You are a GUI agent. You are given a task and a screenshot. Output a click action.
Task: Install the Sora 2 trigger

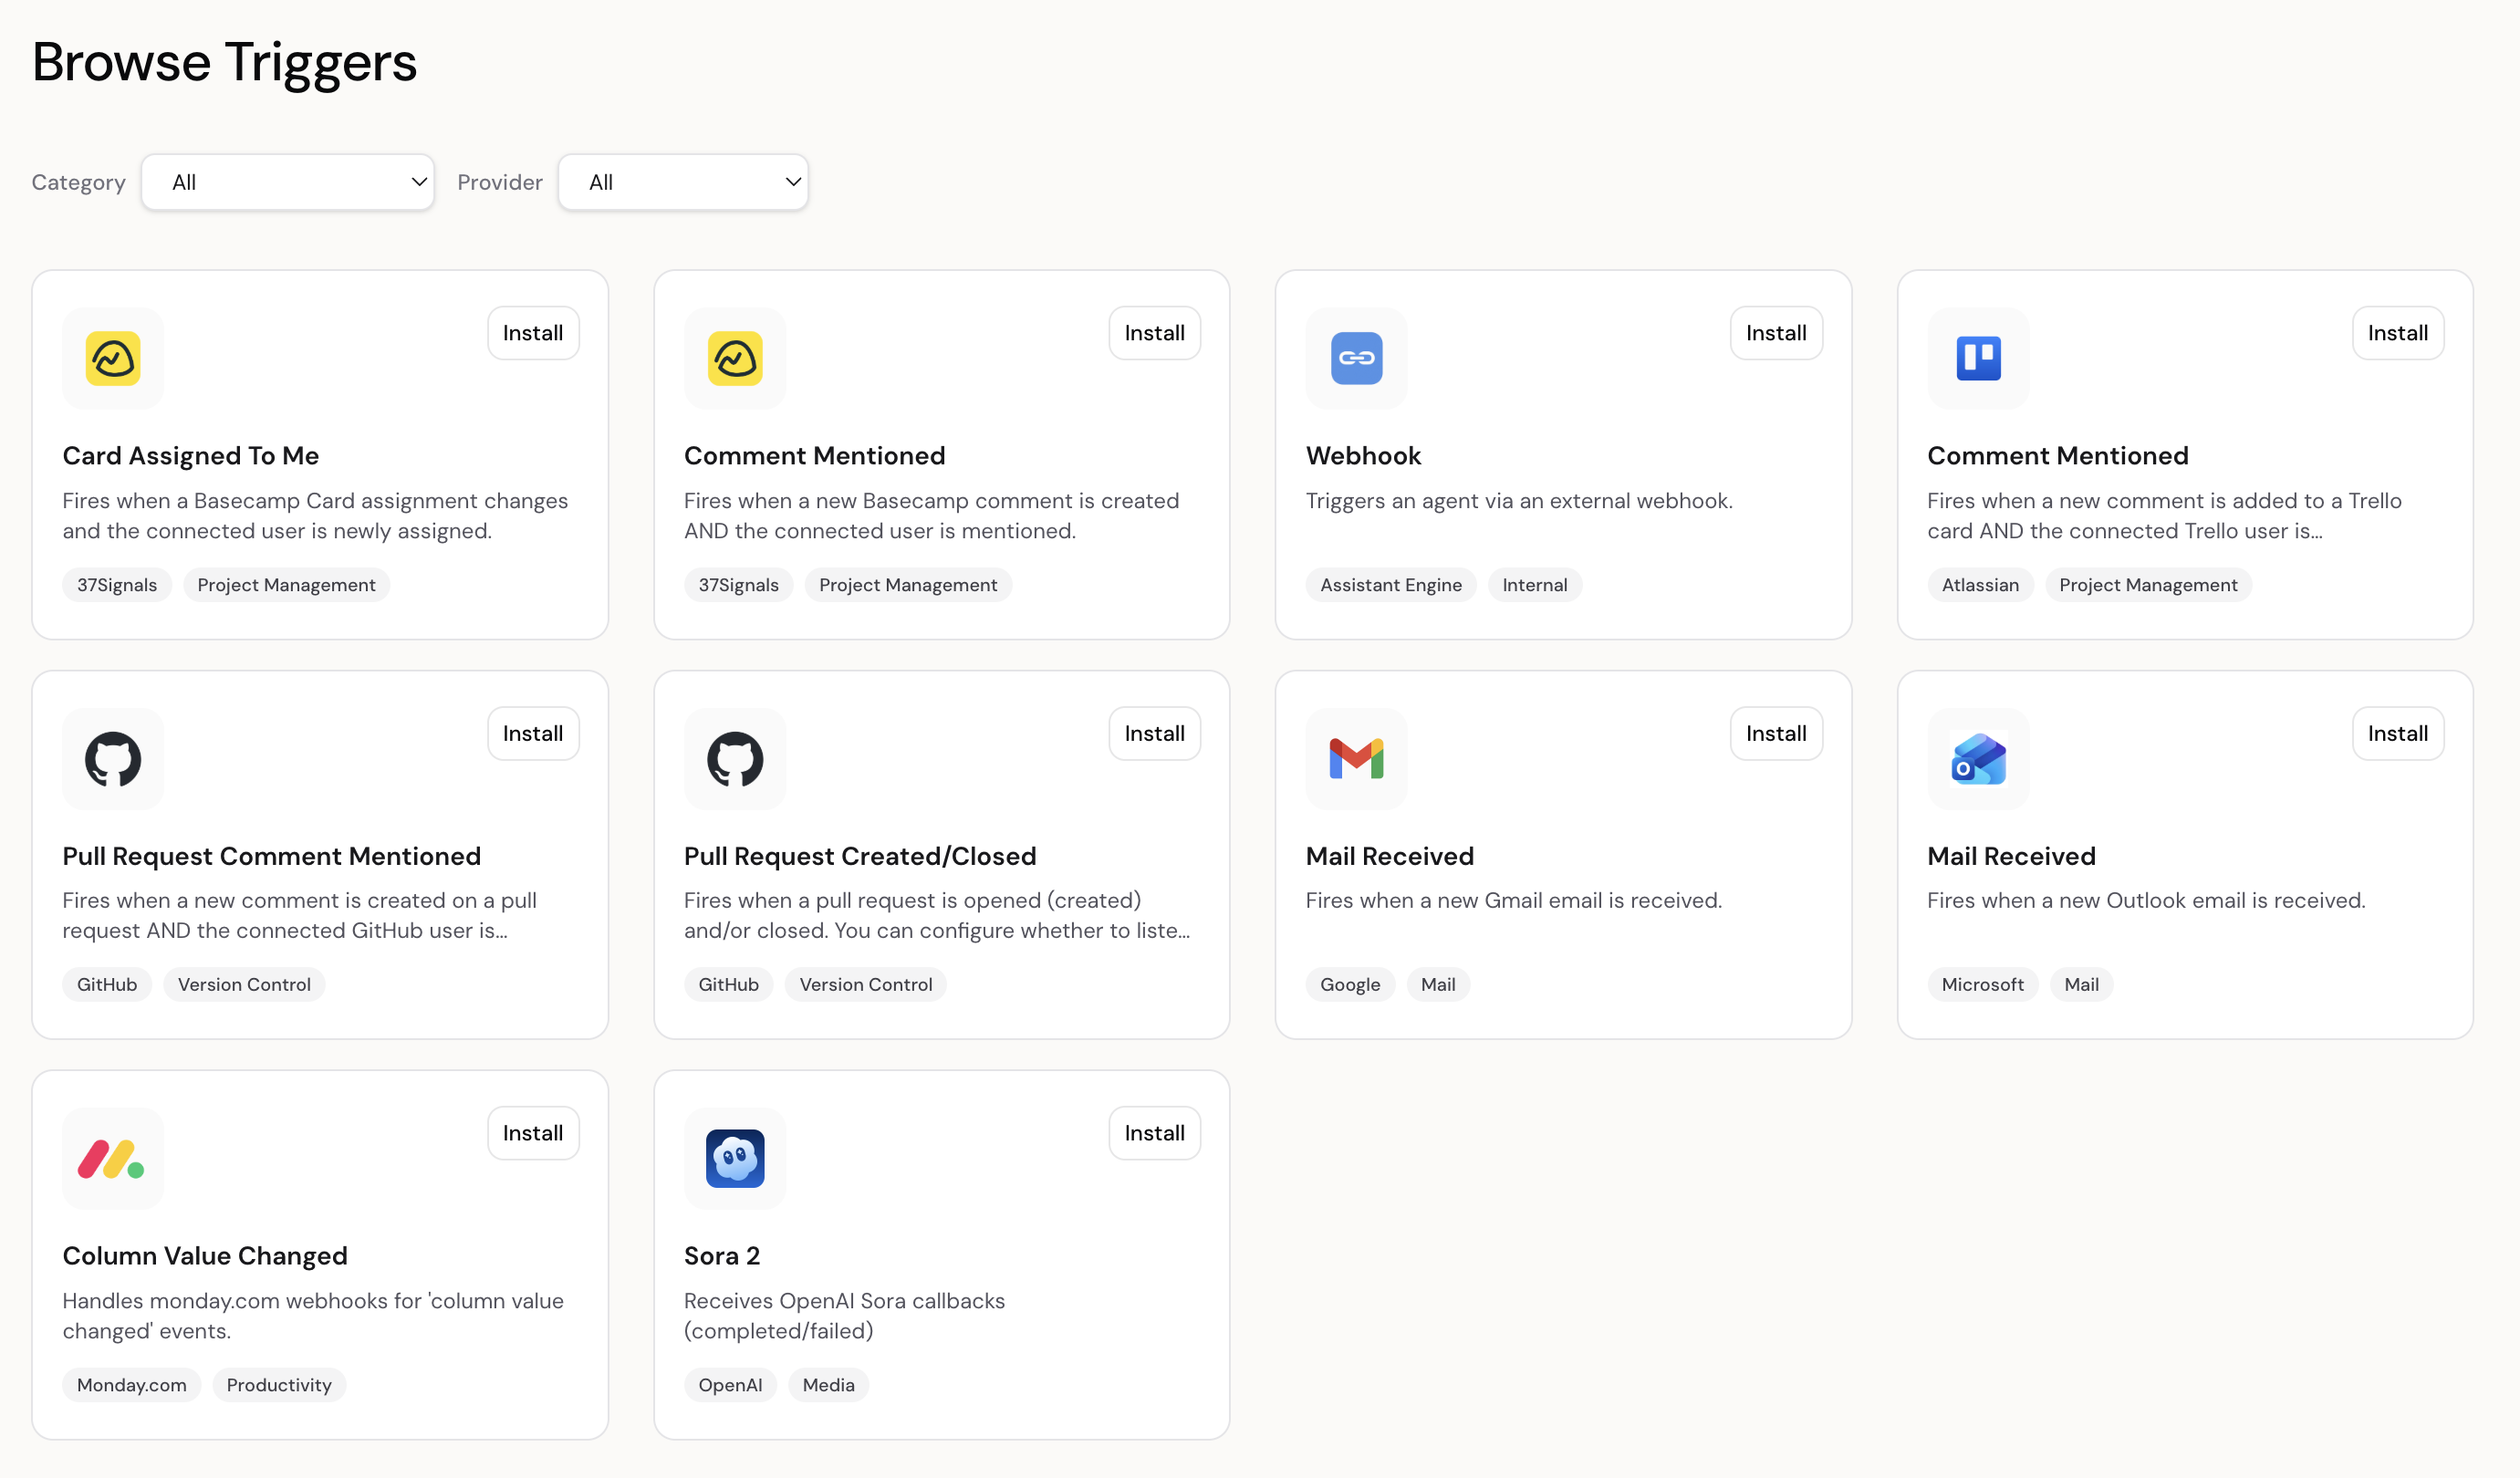point(1154,1133)
